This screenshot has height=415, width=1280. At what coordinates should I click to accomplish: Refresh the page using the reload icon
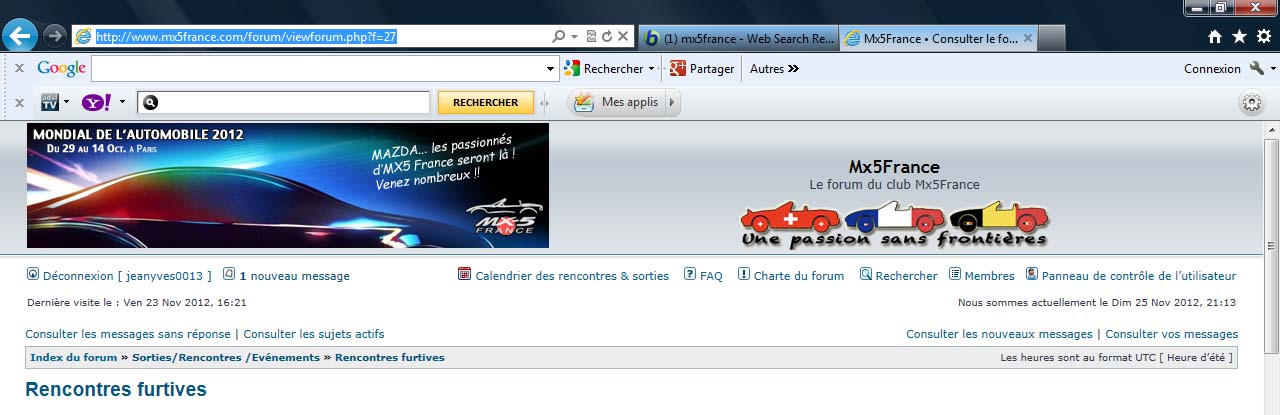(x=607, y=36)
